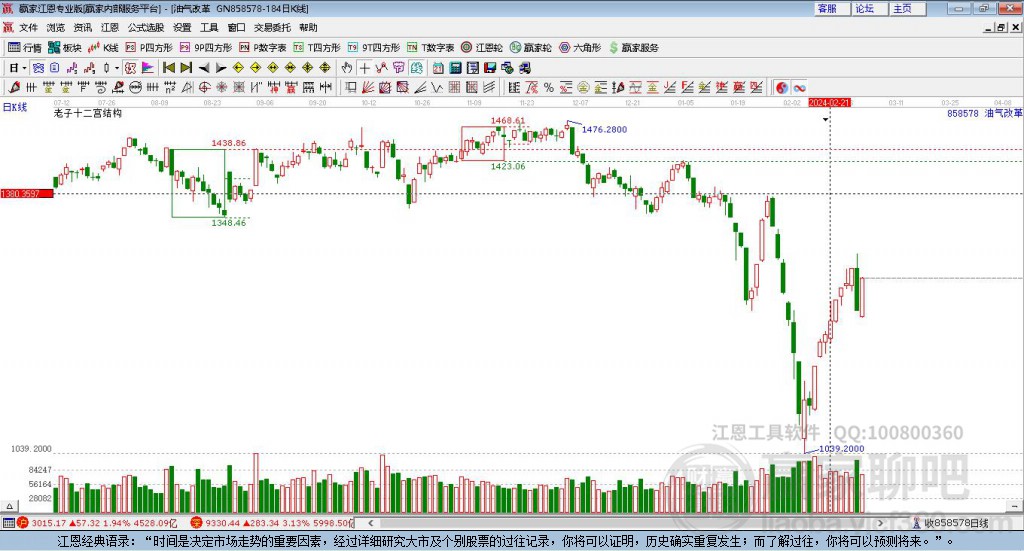Screen dimensions: 1024x551
Task: Open the T数字表 tool
Action: coord(430,48)
